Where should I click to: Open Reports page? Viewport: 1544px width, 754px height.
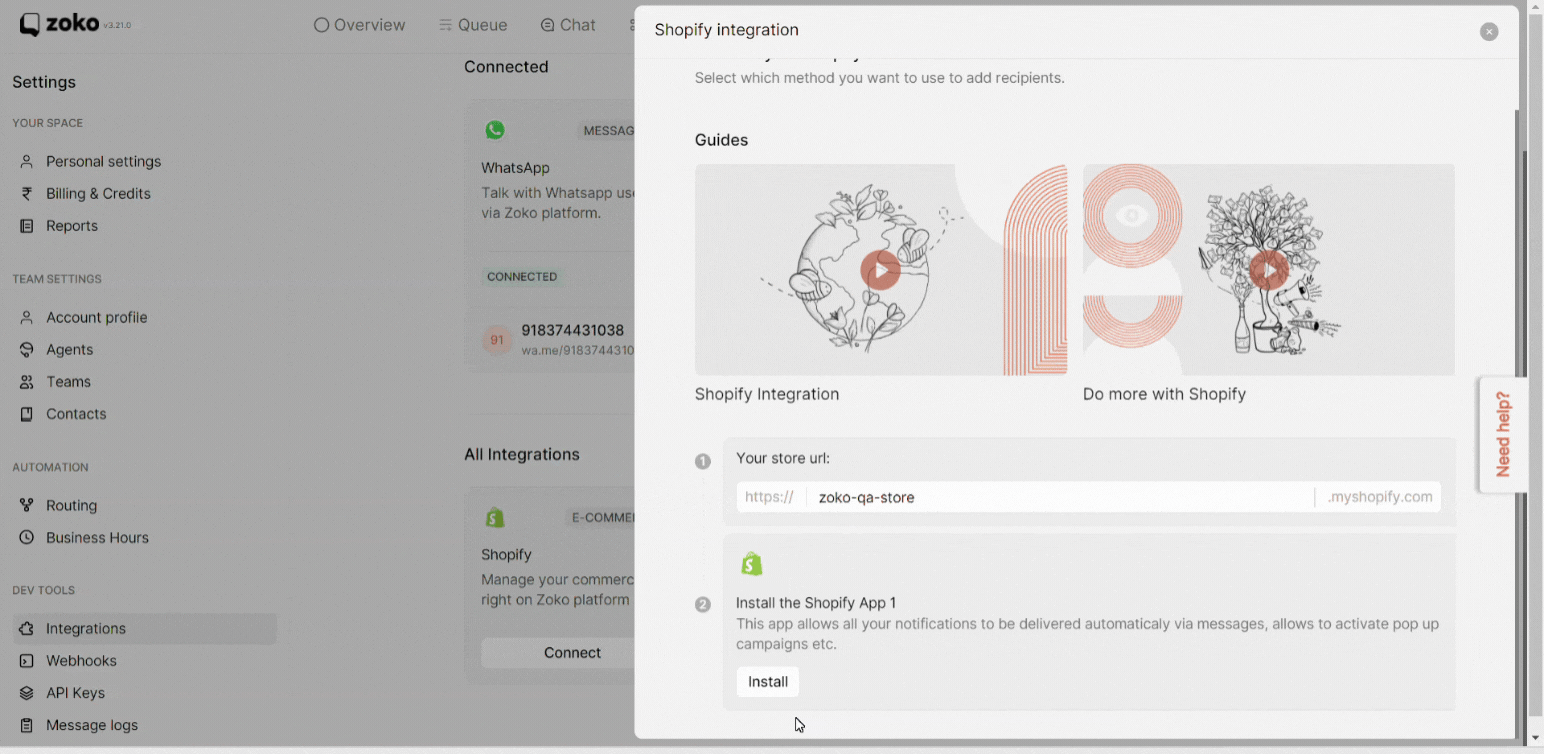(x=72, y=225)
